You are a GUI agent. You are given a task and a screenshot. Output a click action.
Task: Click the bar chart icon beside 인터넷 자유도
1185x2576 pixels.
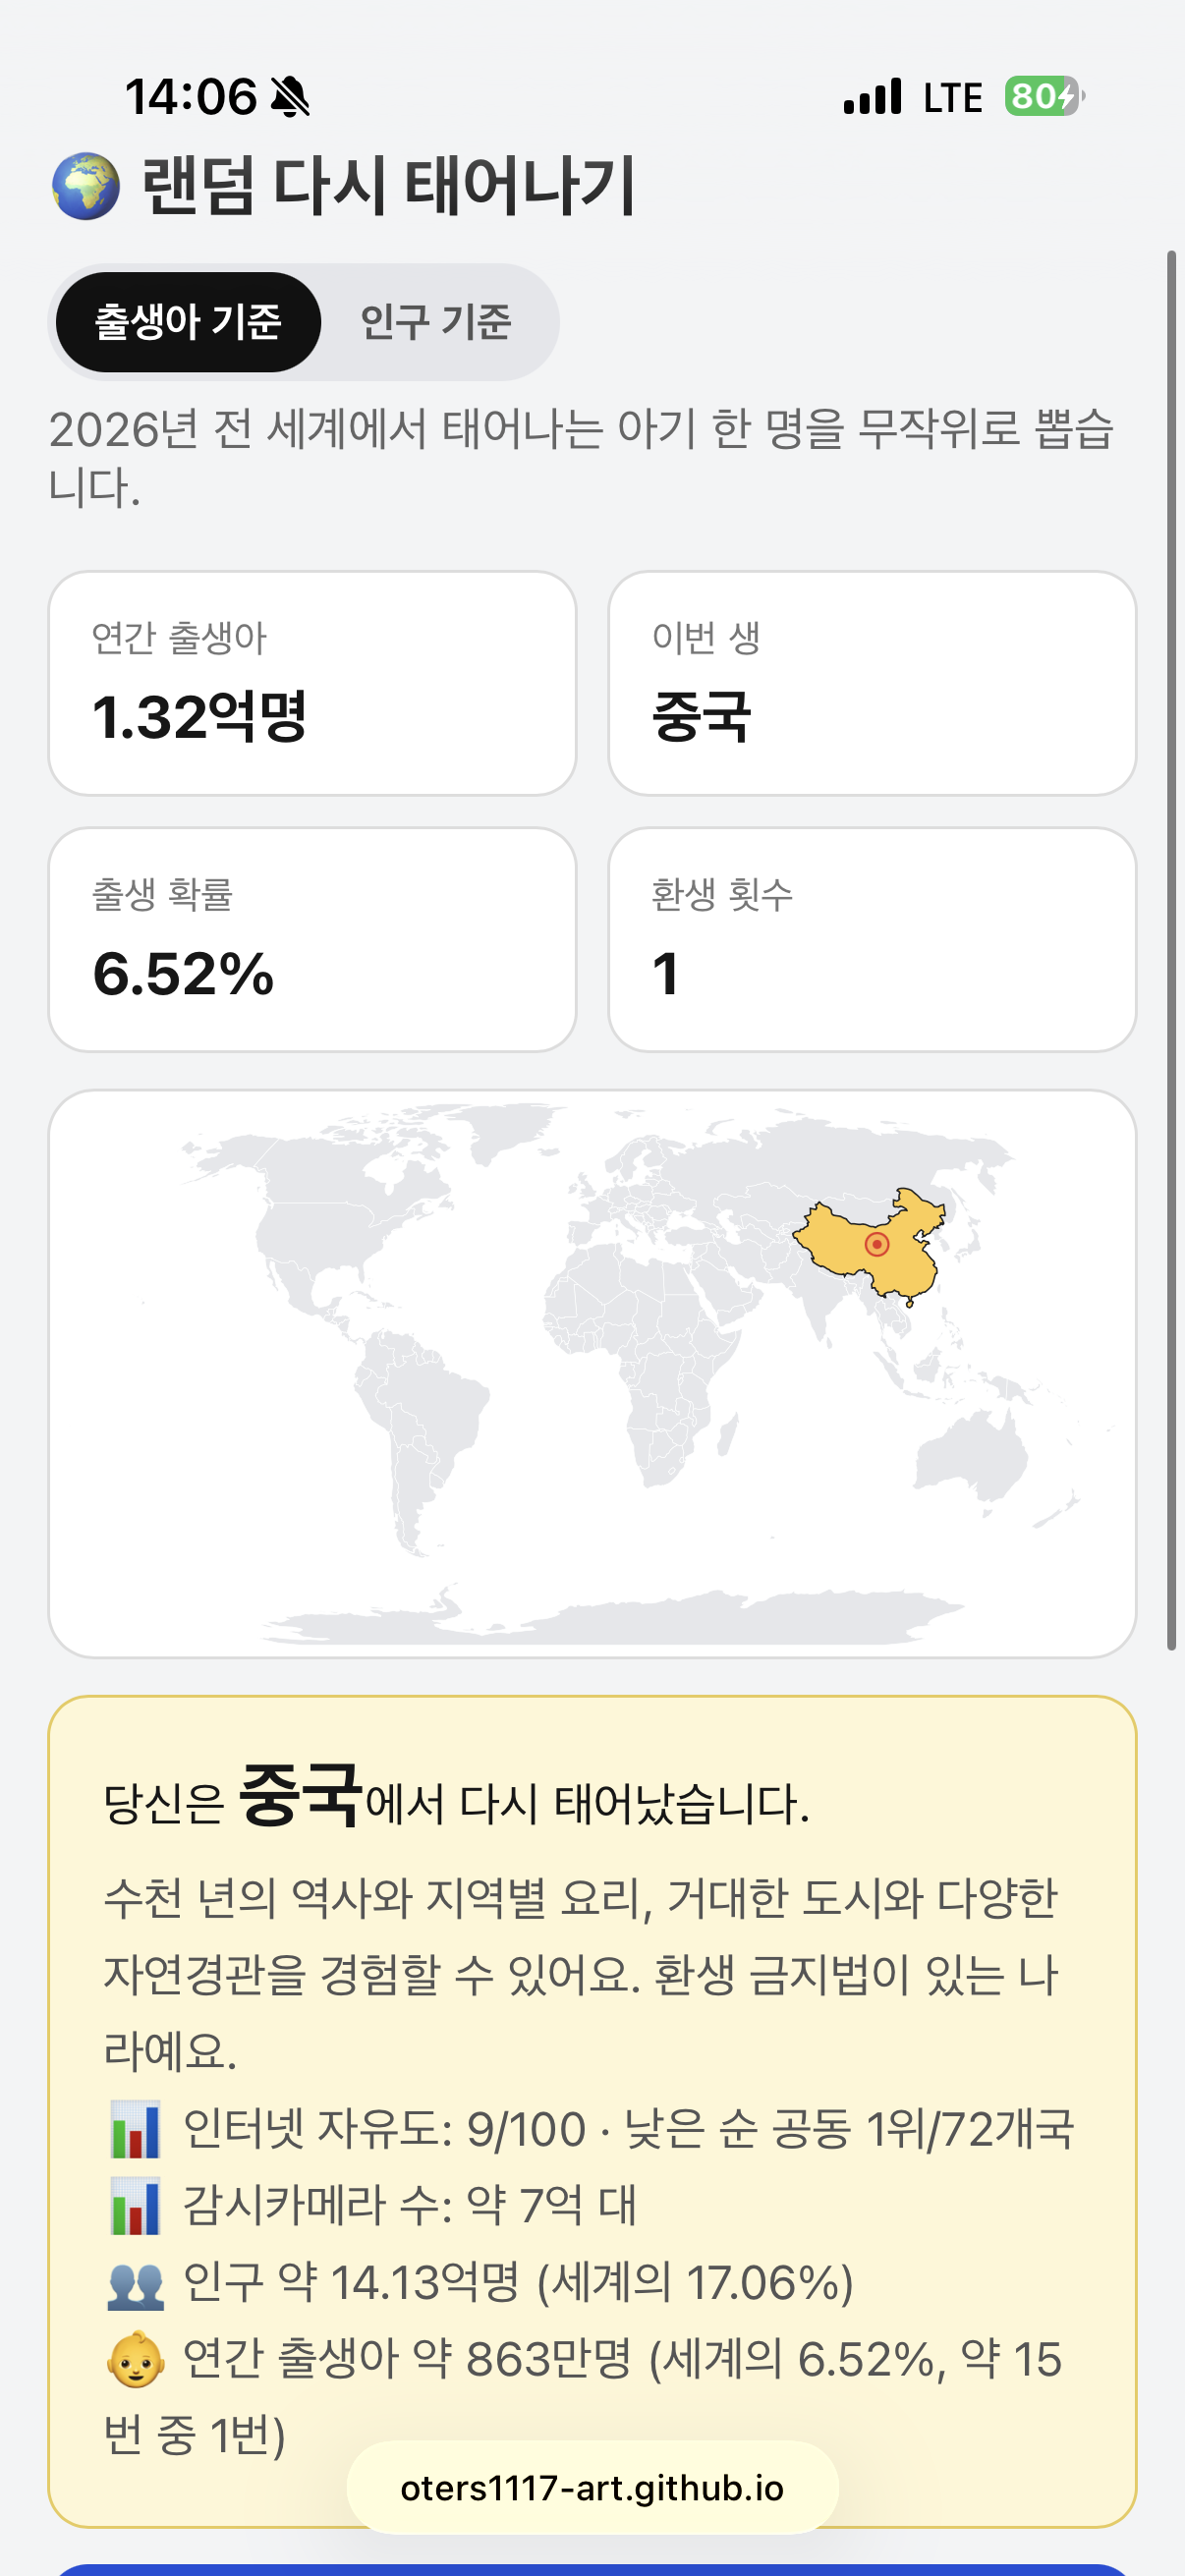135,2129
